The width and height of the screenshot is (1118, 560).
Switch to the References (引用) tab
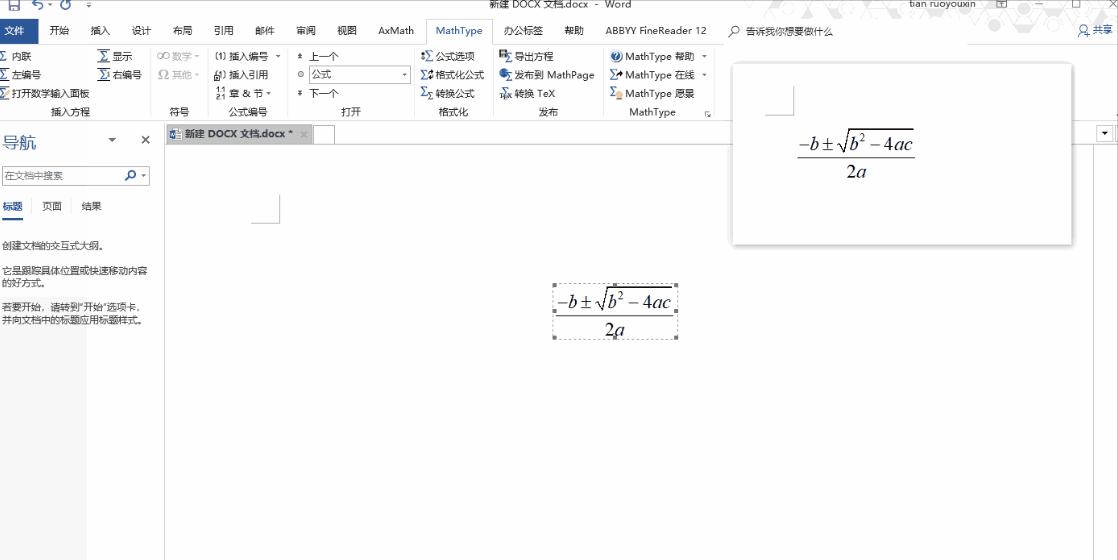point(224,31)
